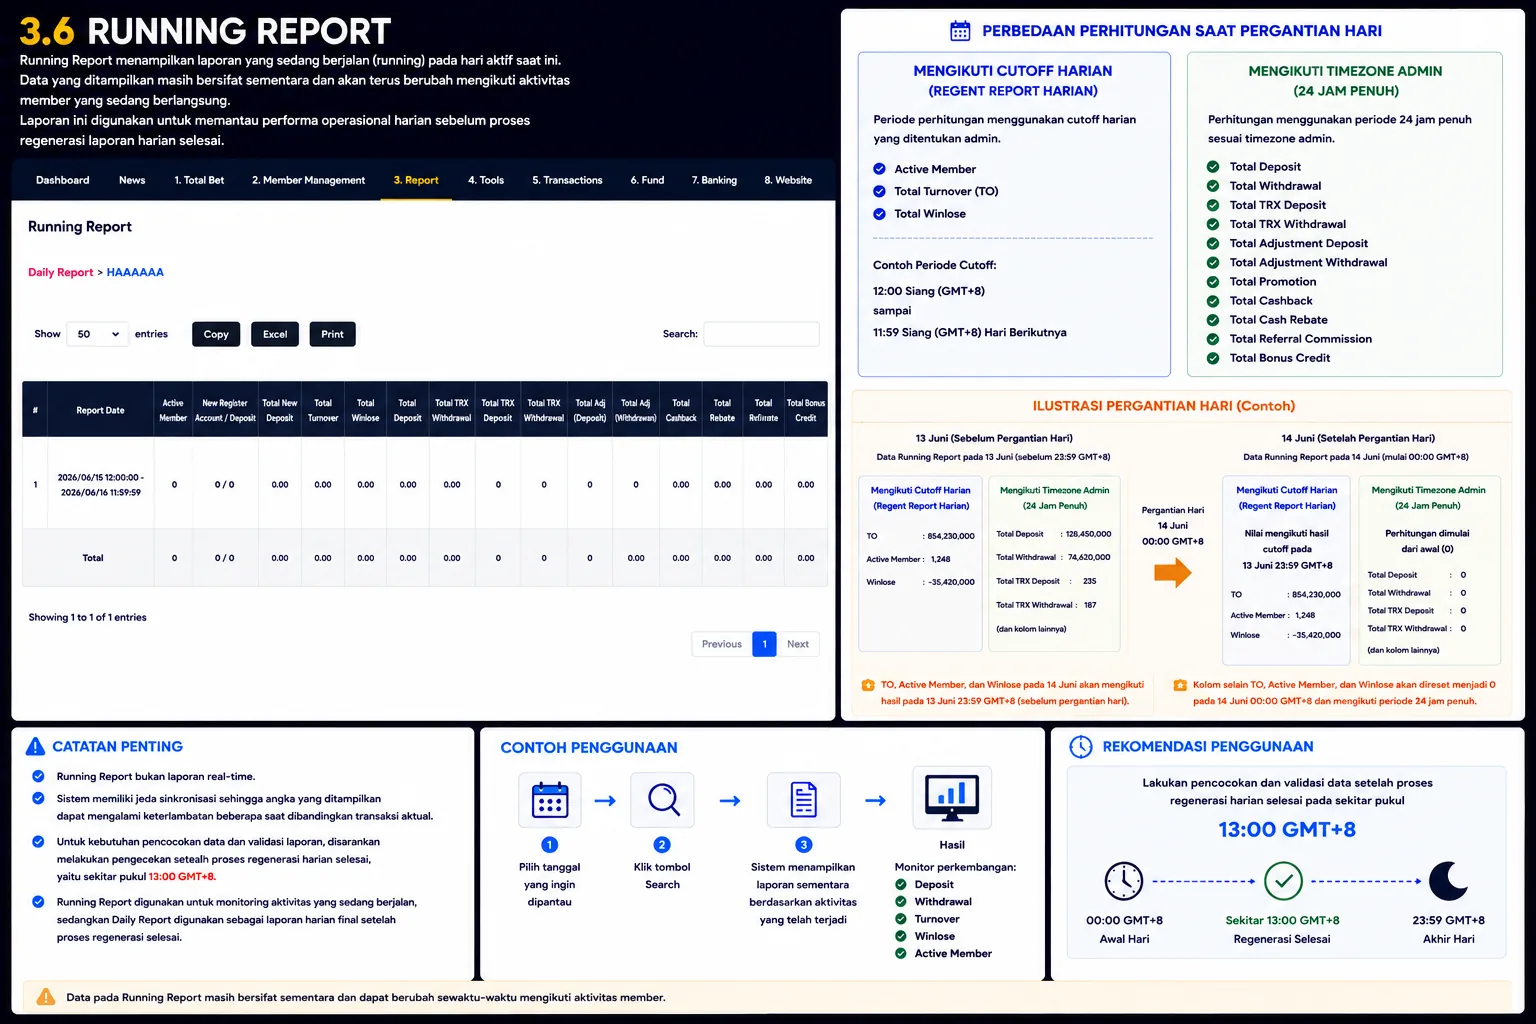Click the document icon for step 3

[x=804, y=800]
